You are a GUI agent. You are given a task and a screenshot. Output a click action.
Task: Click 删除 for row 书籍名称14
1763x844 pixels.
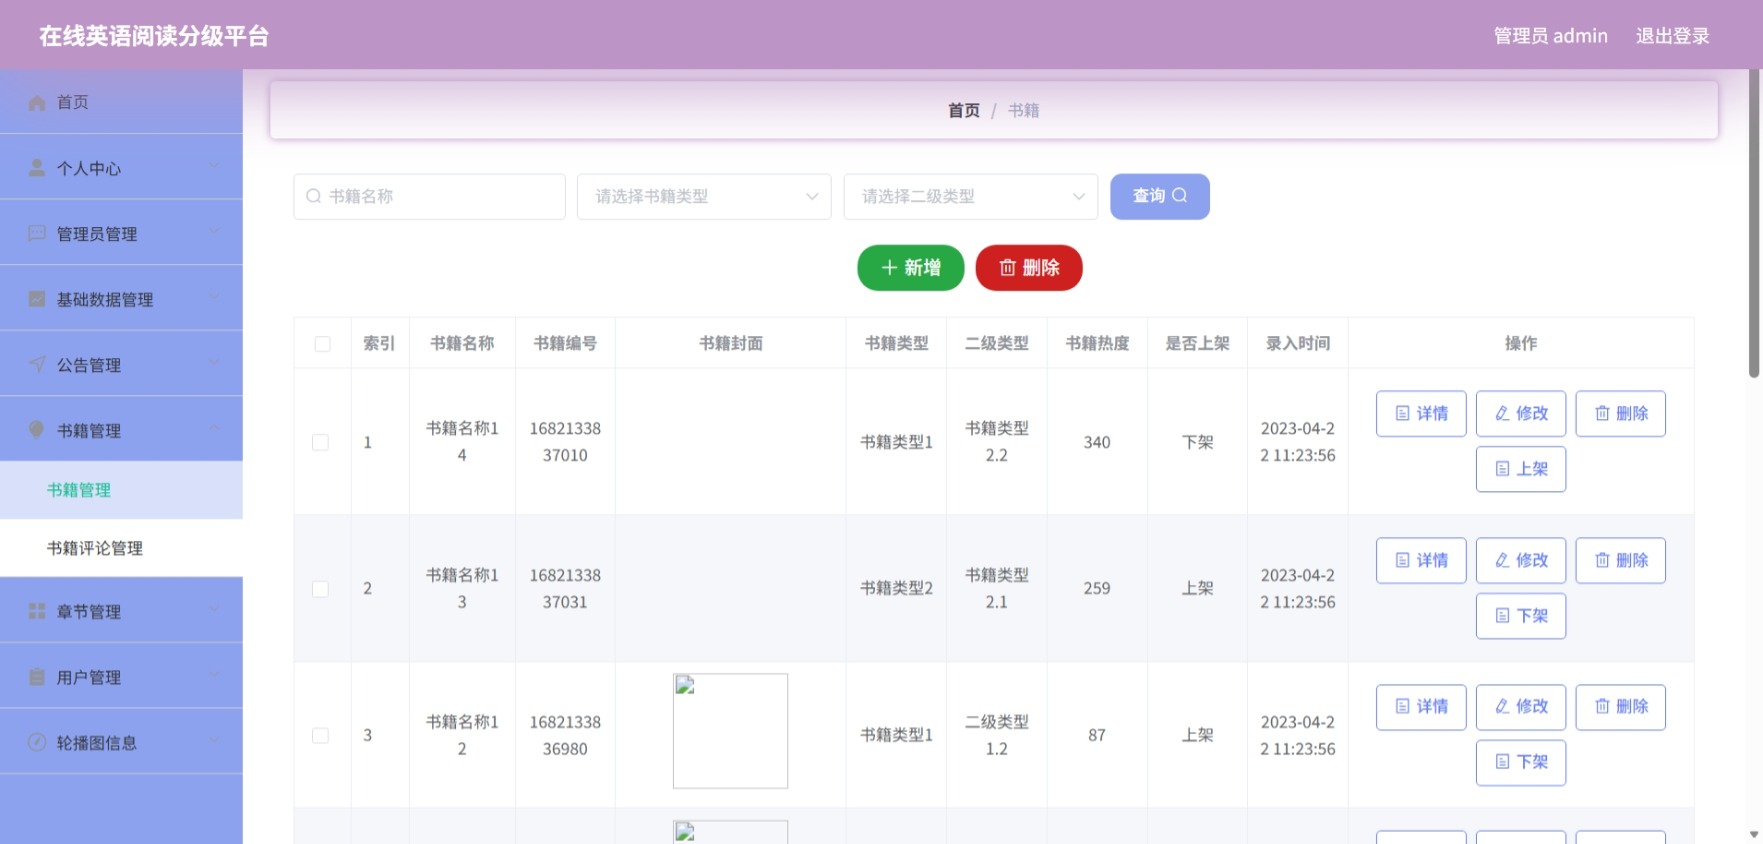1621,414
